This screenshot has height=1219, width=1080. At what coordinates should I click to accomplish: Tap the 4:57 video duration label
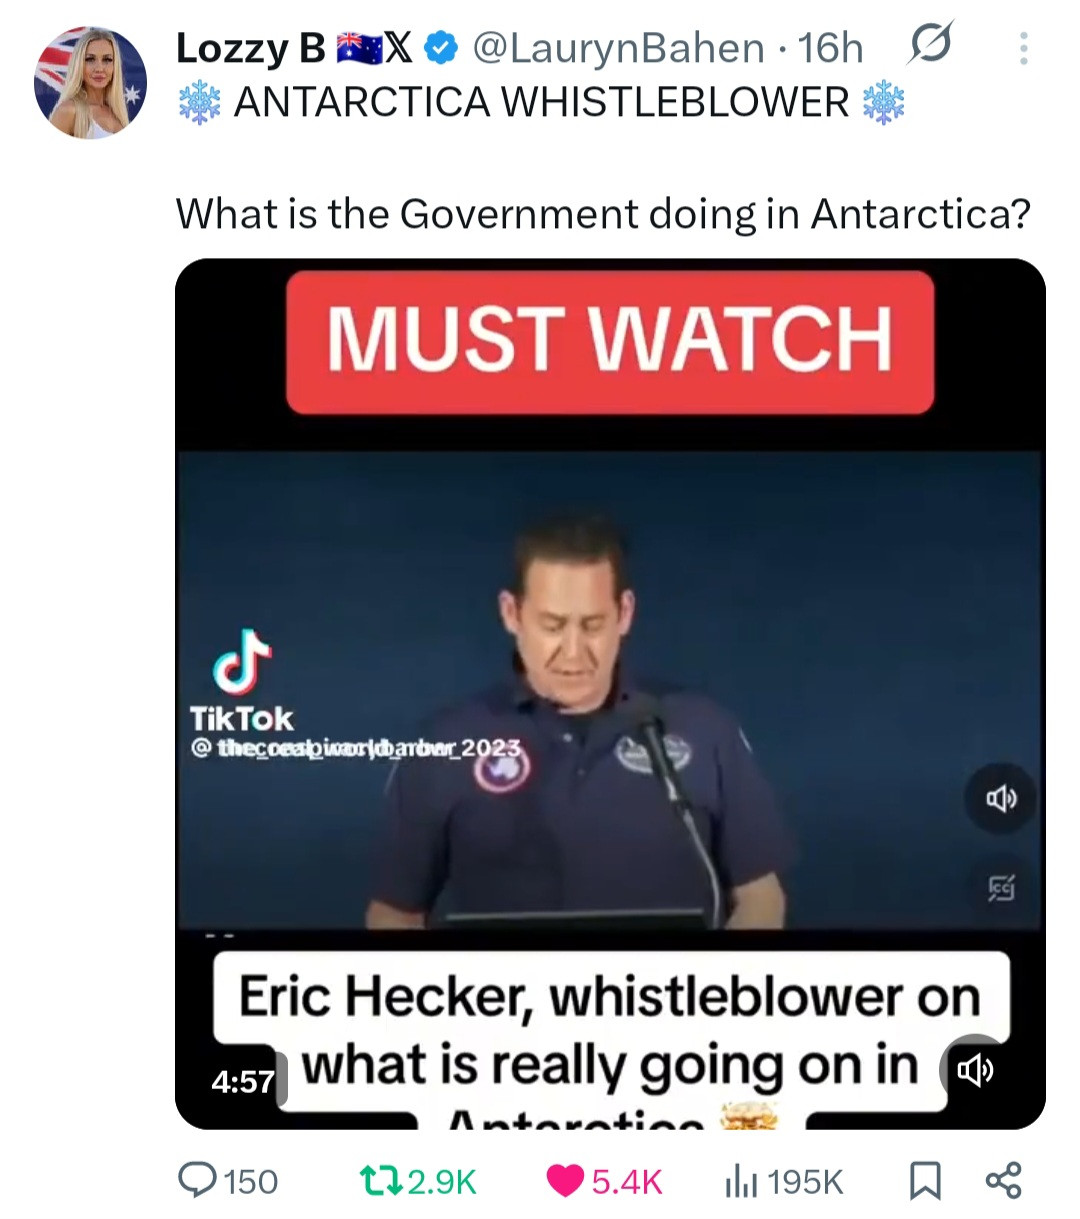click(x=243, y=1081)
